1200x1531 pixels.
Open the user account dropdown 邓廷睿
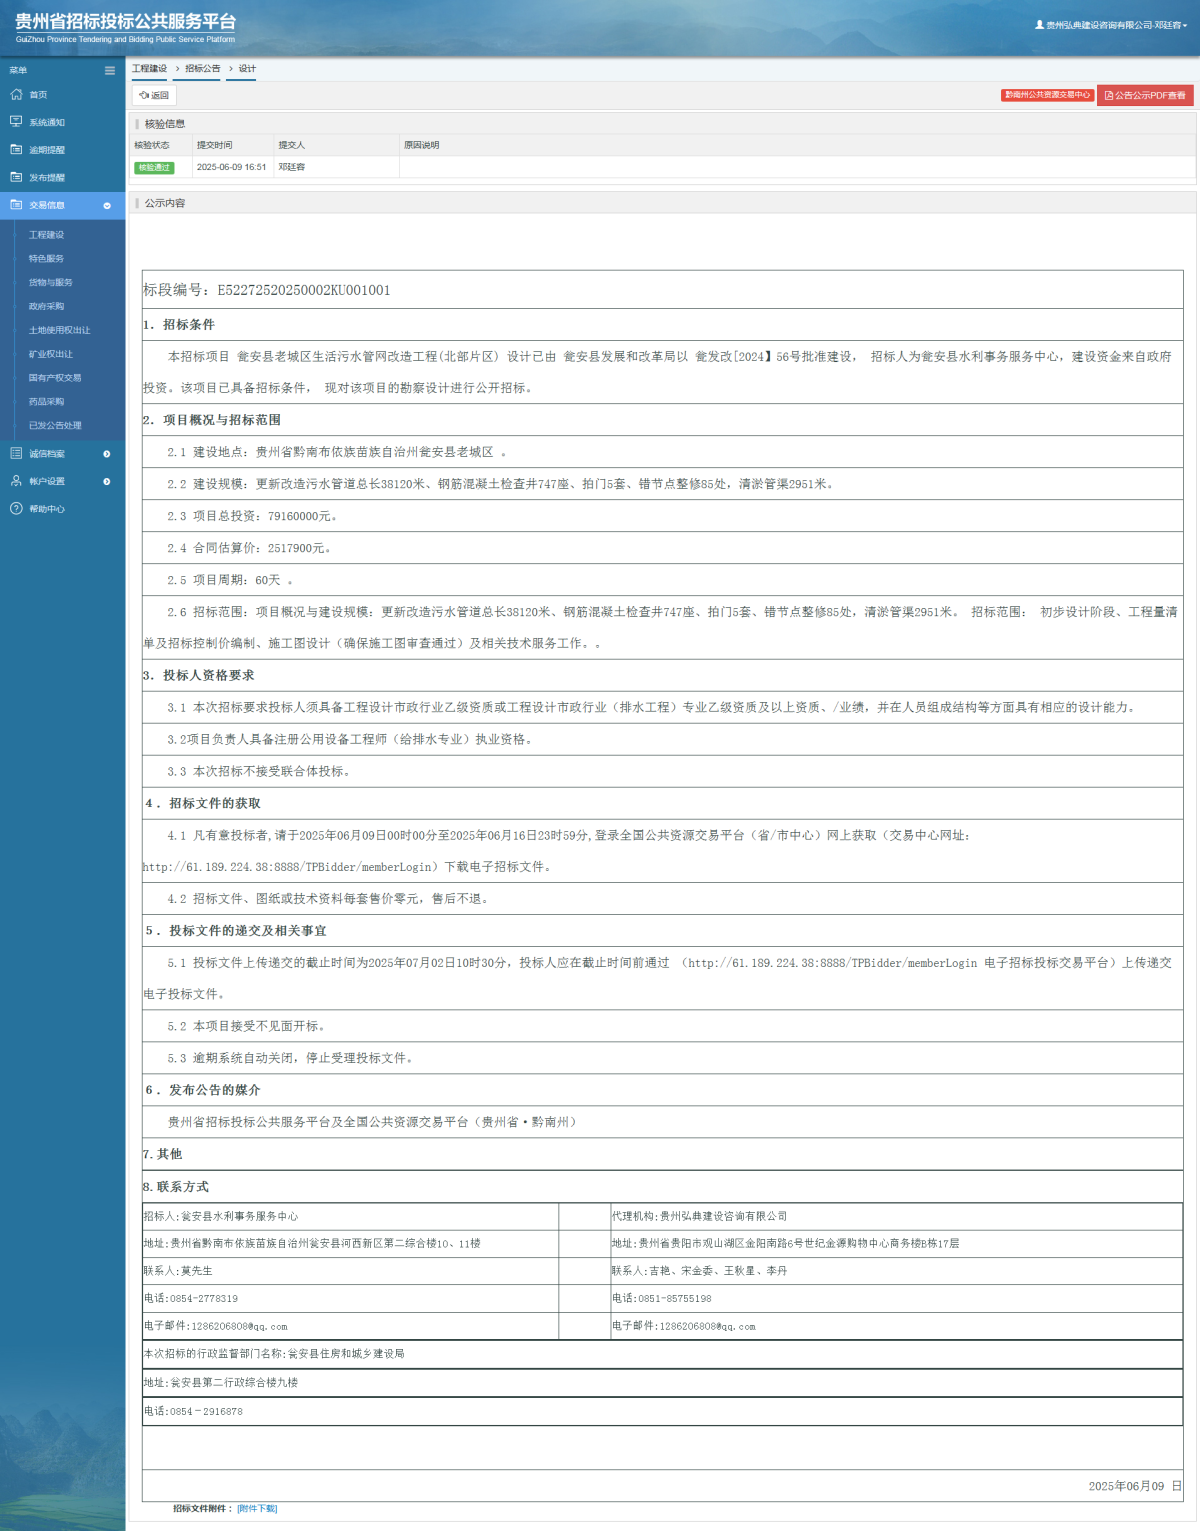pos(1112,25)
